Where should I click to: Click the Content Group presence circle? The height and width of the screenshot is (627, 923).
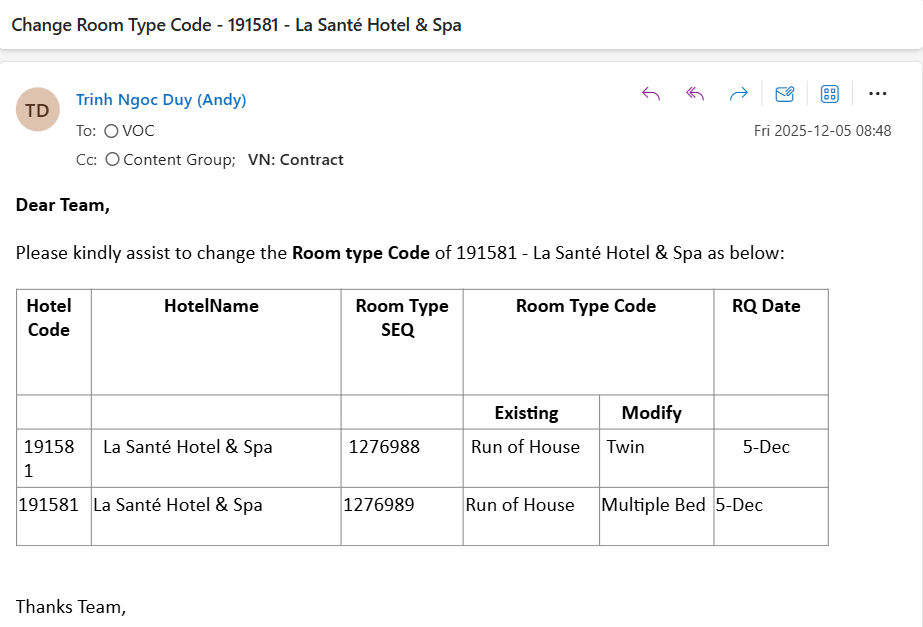pyautogui.click(x=112, y=160)
